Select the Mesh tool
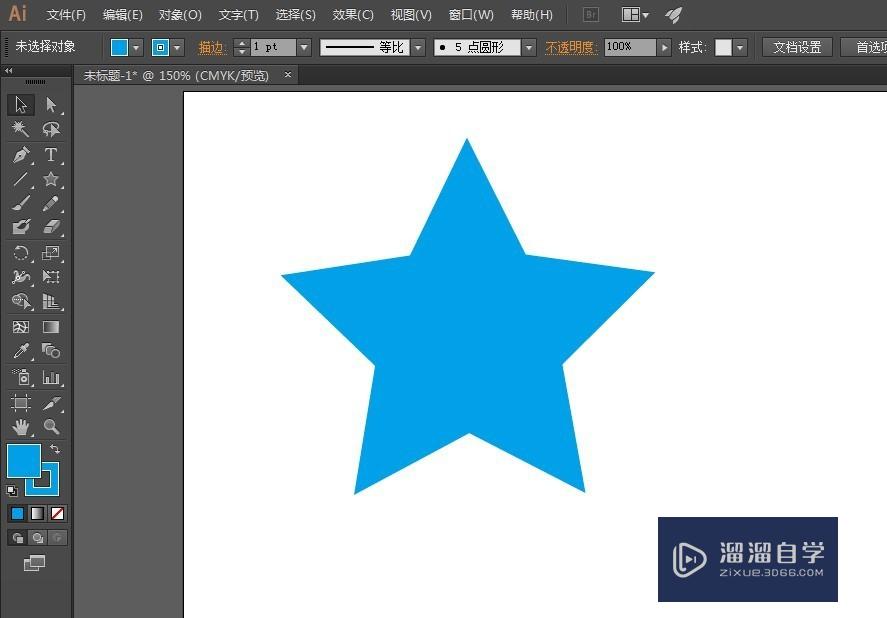 point(21,327)
